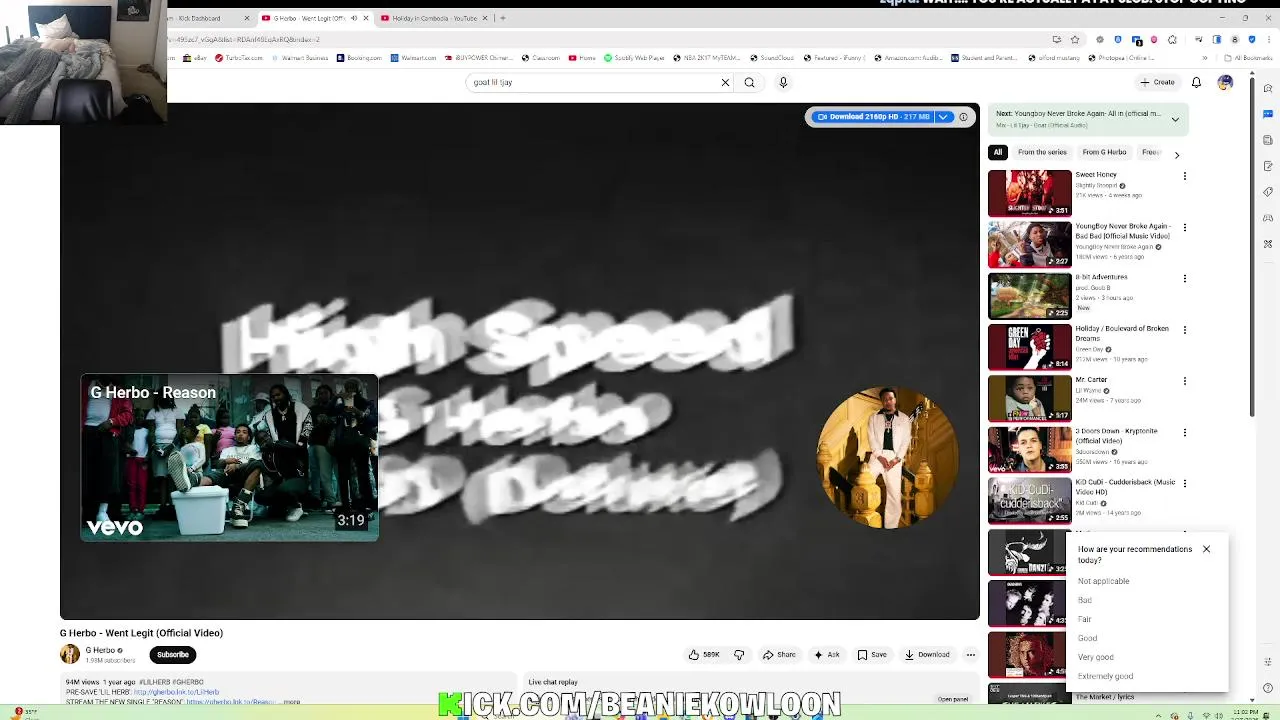Open Green Day Holiday video title

pos(1122,333)
